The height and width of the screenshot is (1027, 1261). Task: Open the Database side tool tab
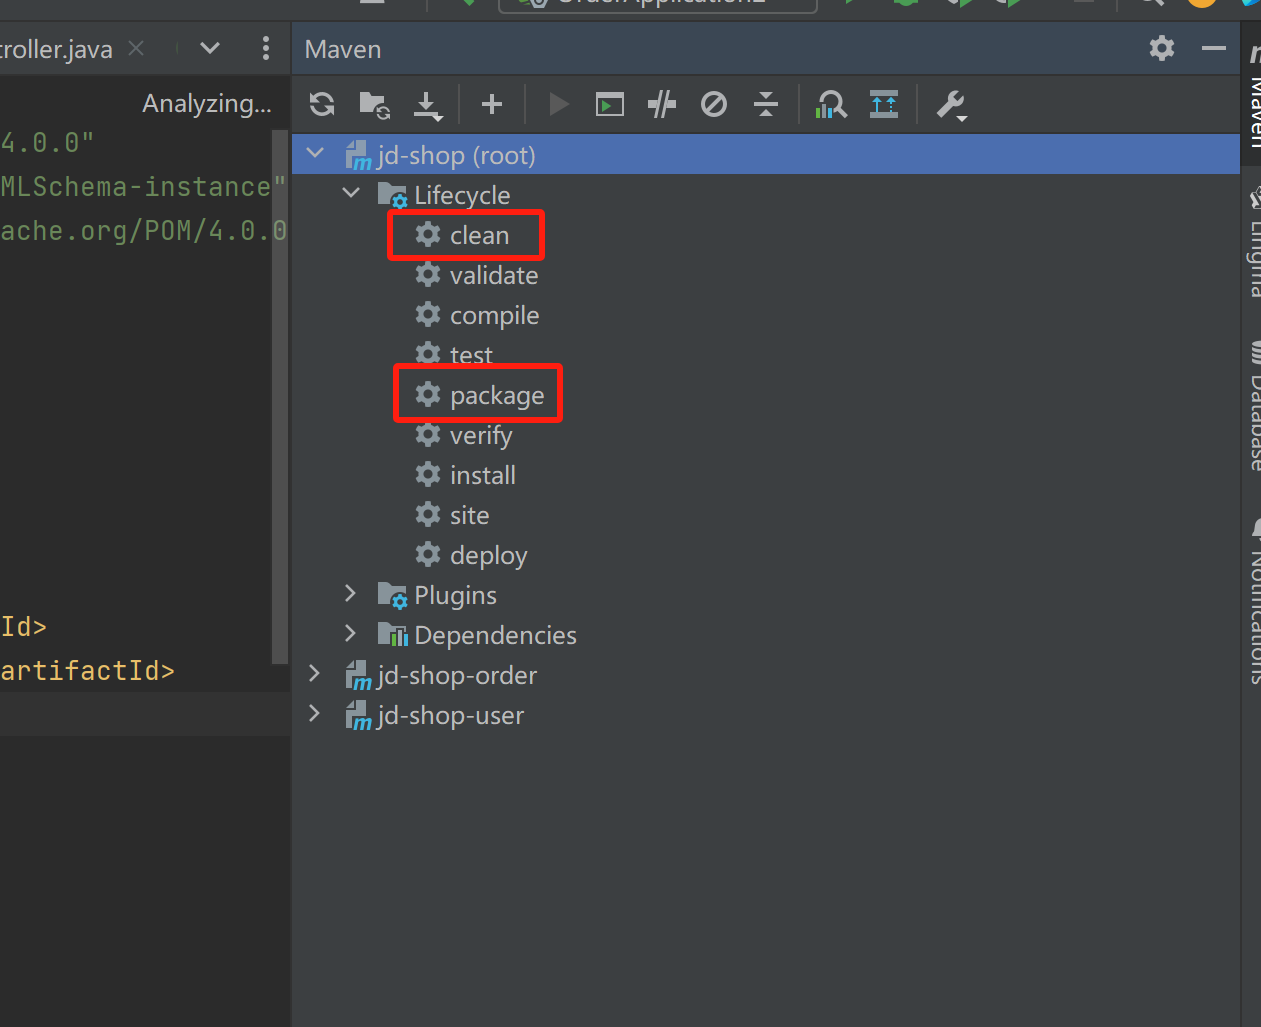[1254, 405]
